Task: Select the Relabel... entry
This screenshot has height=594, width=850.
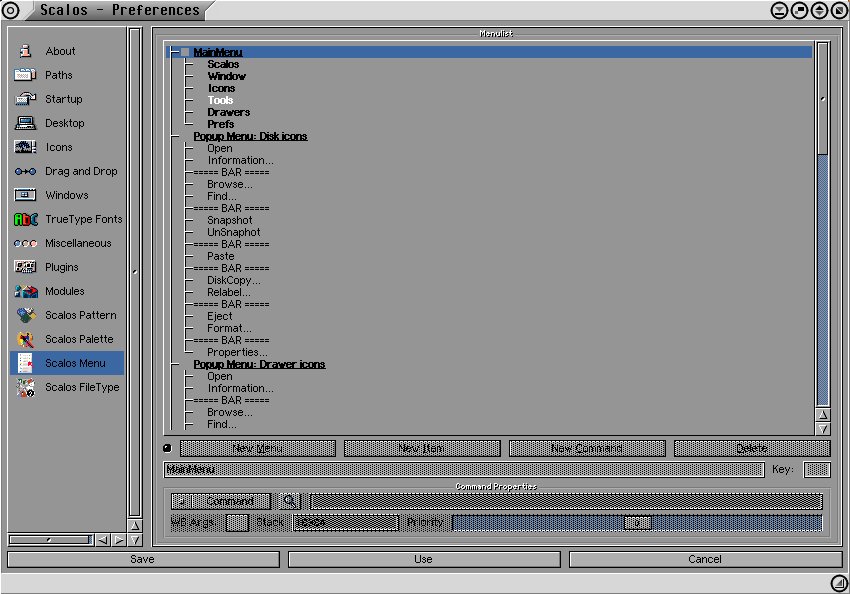Action: click(x=229, y=292)
